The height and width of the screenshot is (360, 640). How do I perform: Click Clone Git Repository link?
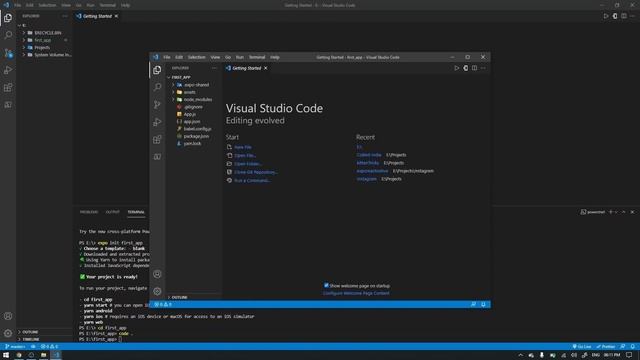[256, 172]
